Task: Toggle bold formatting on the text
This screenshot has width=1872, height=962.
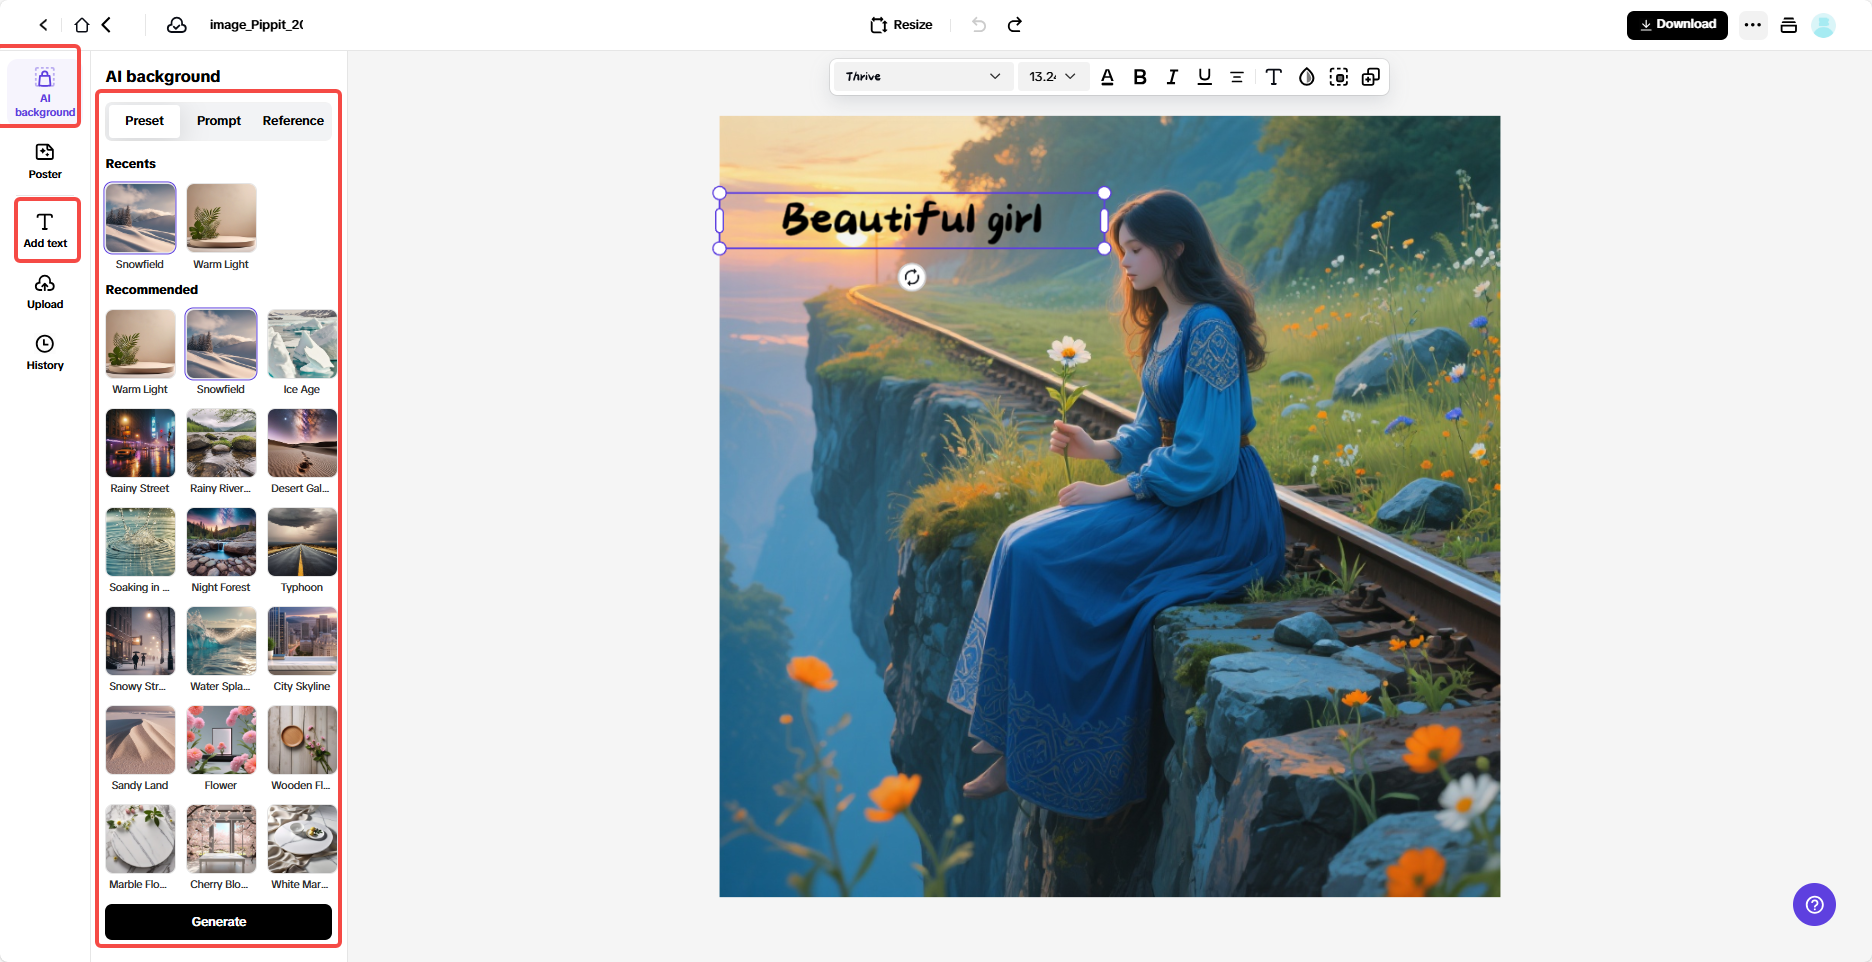Action: [1139, 76]
